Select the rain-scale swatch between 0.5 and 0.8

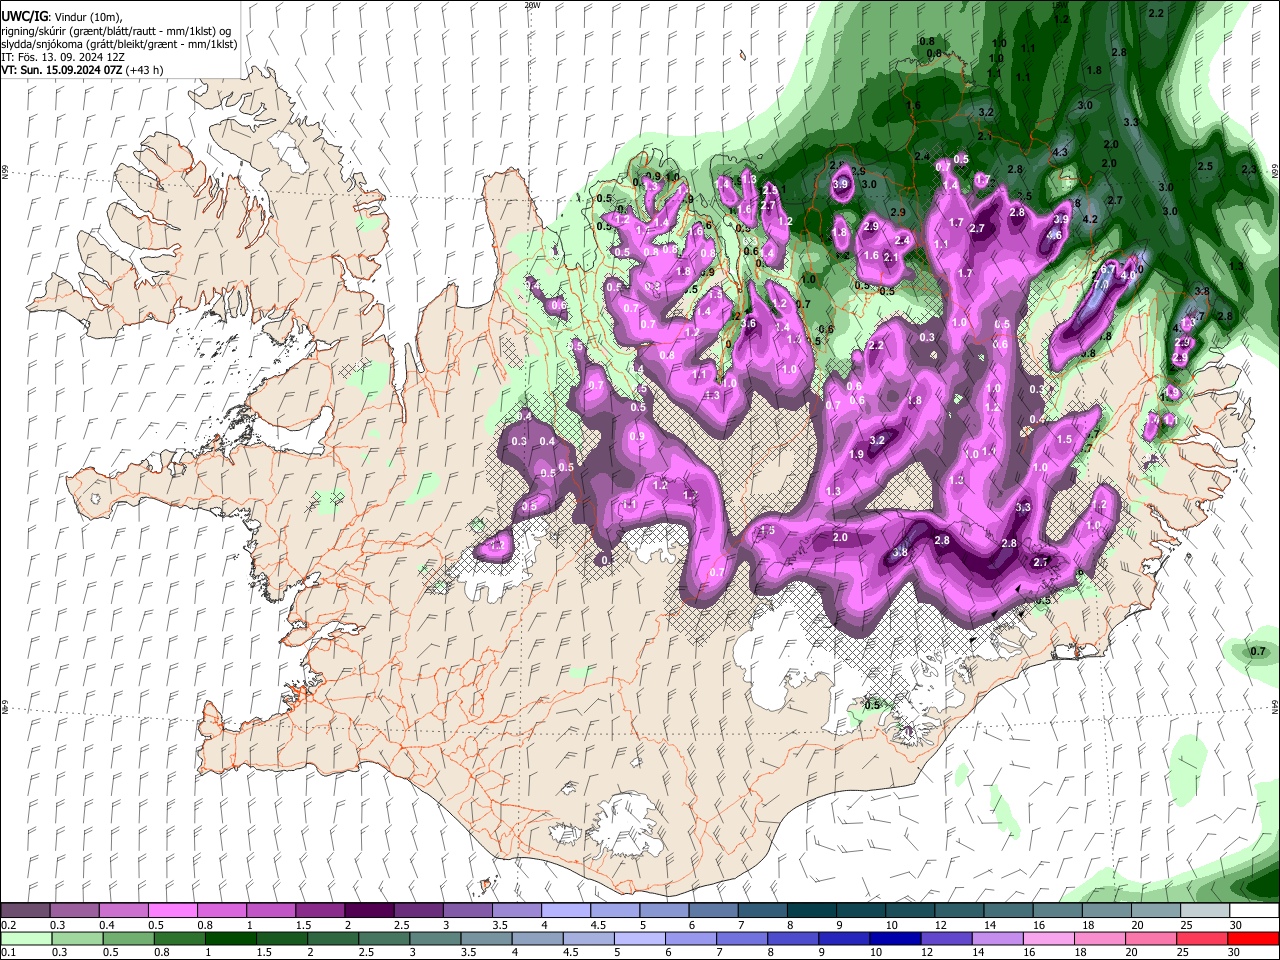pyautogui.click(x=128, y=939)
